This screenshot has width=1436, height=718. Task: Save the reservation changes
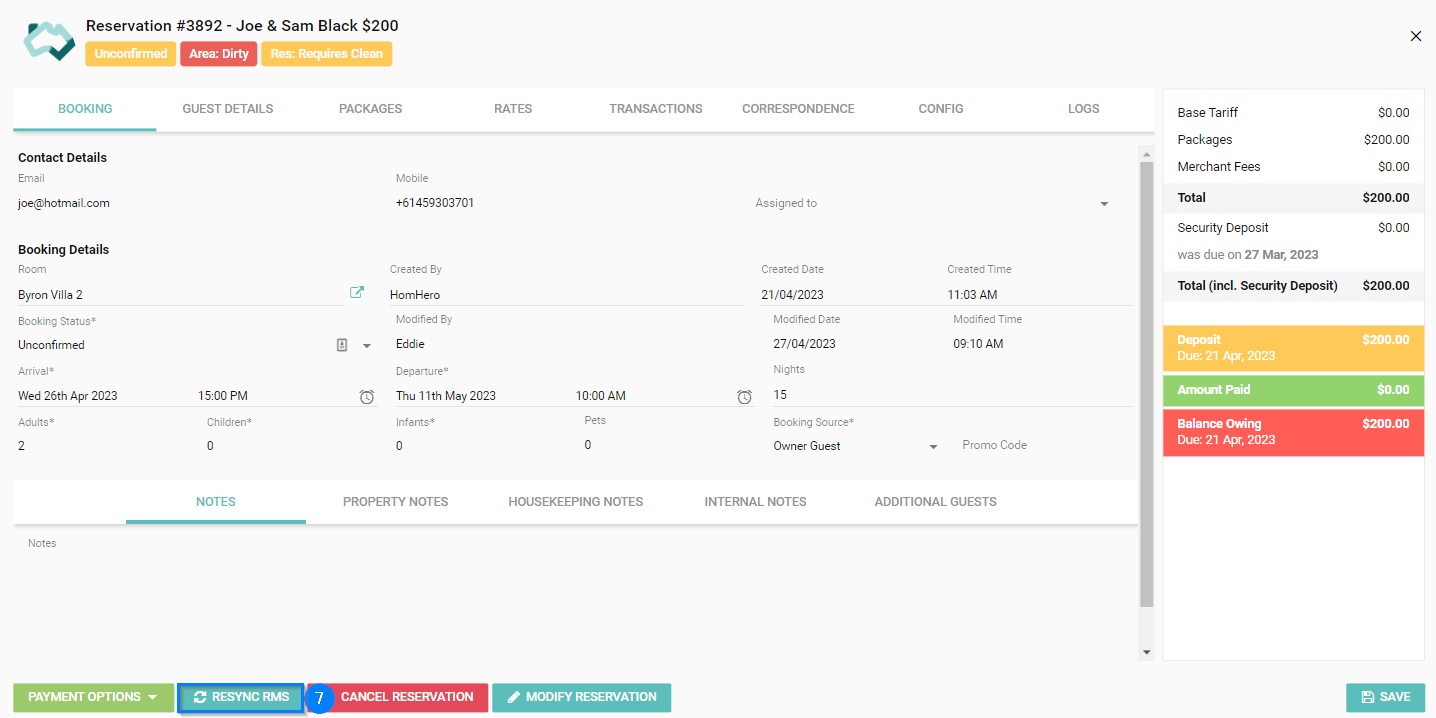tap(1385, 698)
